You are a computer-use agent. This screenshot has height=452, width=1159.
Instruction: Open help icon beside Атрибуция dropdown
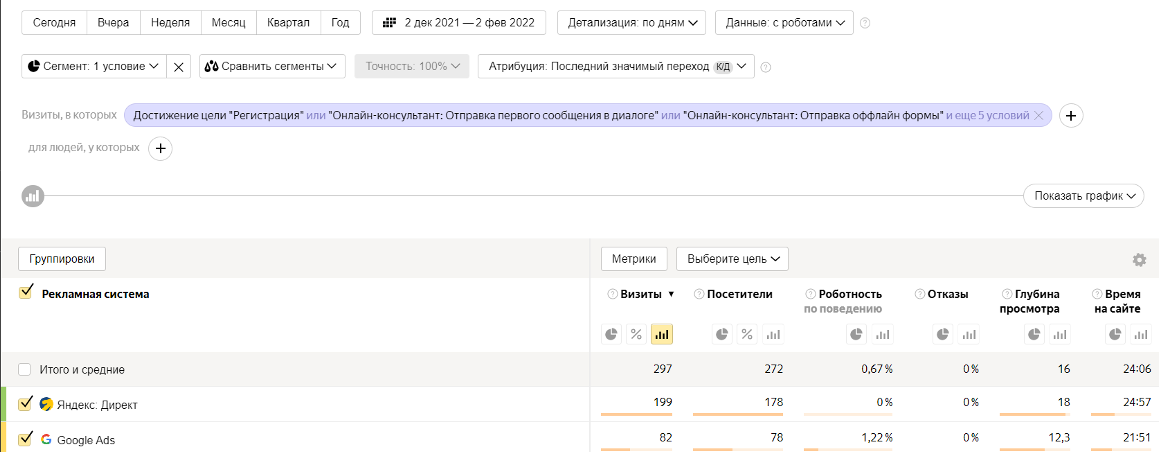point(766,66)
